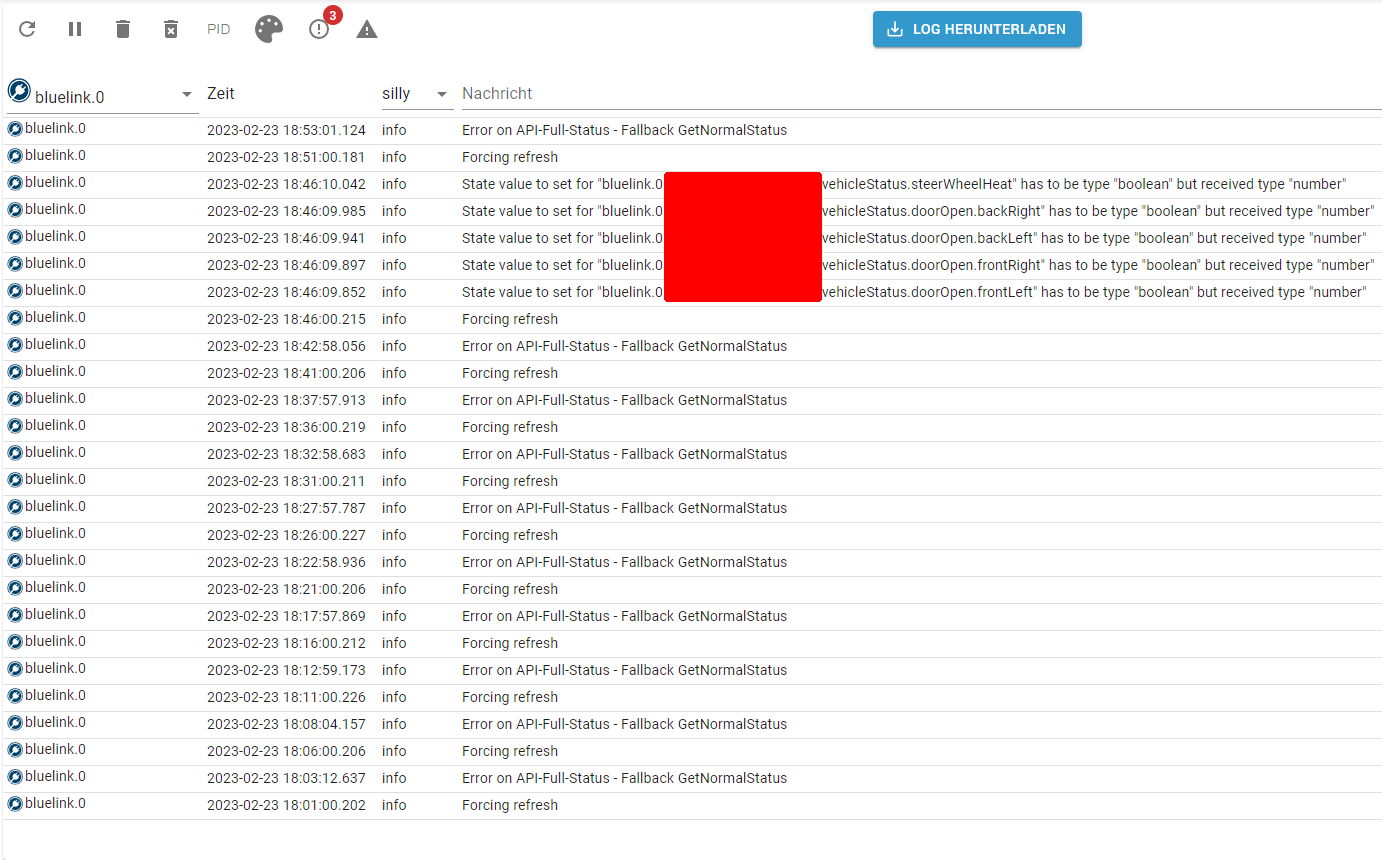Image resolution: width=1382 pixels, height=860 pixels.
Task: Click the Zeit column header
Action: point(221,93)
